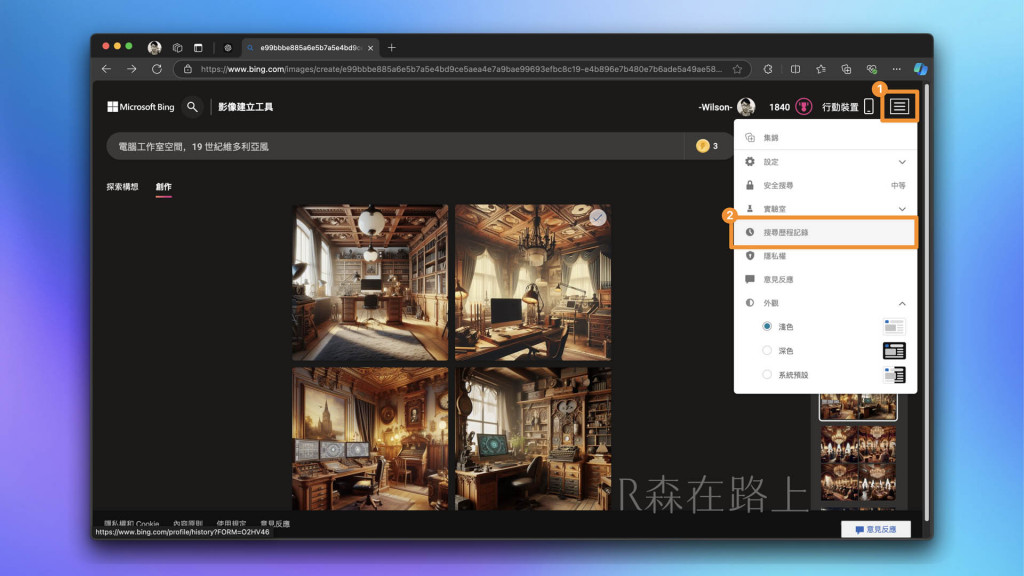Click the boost coin icon showing 3
This screenshot has height=576, width=1024.
[703, 146]
